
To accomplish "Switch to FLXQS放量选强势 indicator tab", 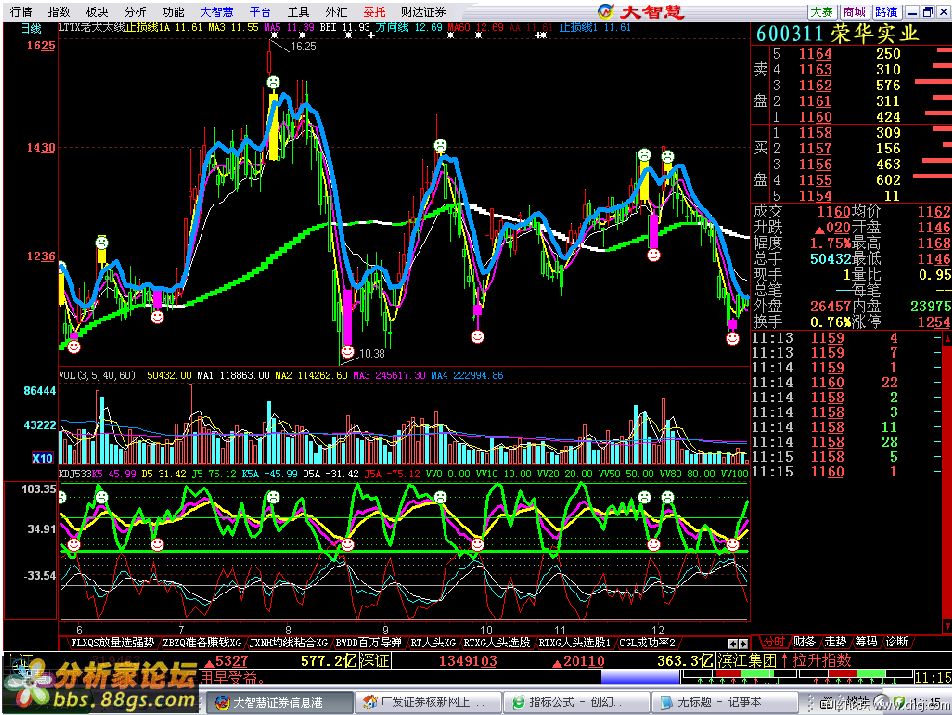I will [112, 642].
